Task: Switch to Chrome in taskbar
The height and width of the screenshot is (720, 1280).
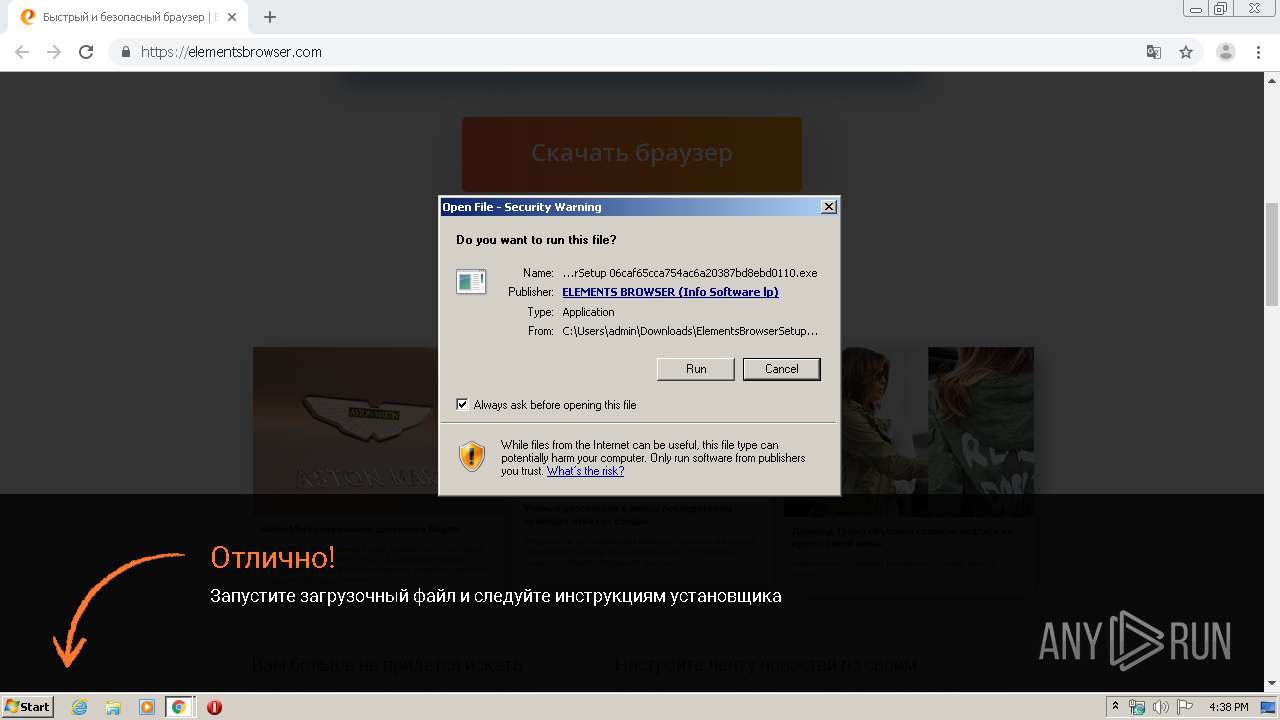Action: [x=178, y=707]
